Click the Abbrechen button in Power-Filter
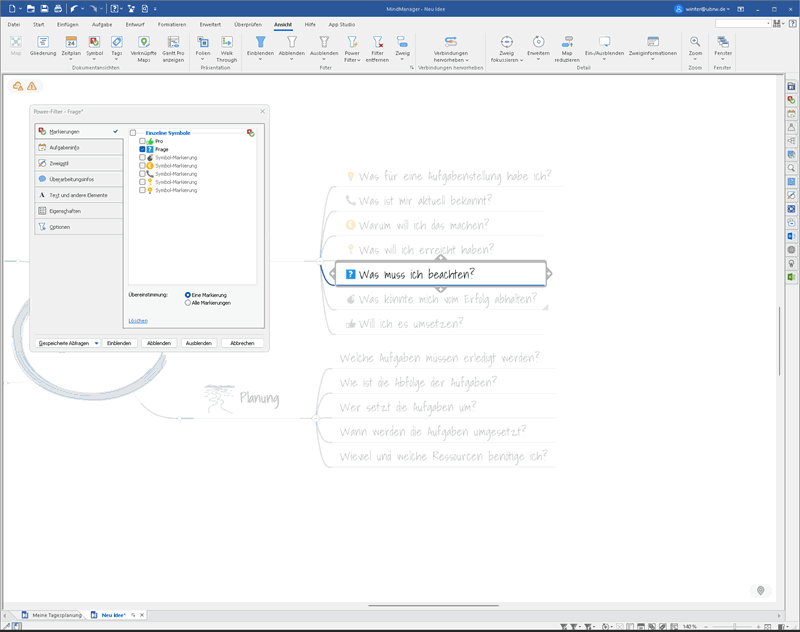Viewport: 800px width, 632px height. [242, 342]
